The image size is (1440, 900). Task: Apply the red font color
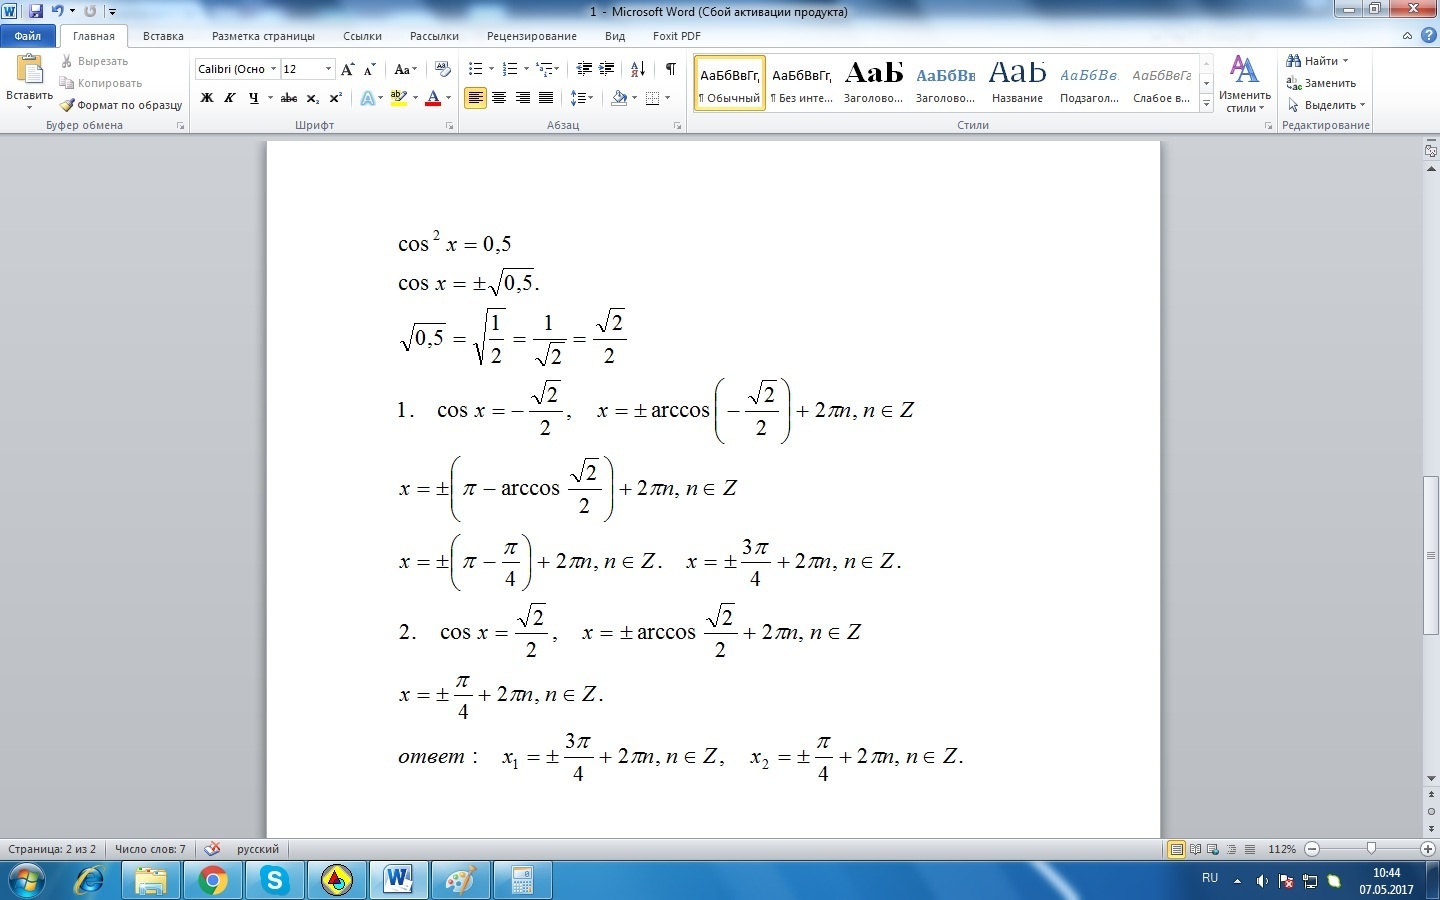[x=433, y=98]
